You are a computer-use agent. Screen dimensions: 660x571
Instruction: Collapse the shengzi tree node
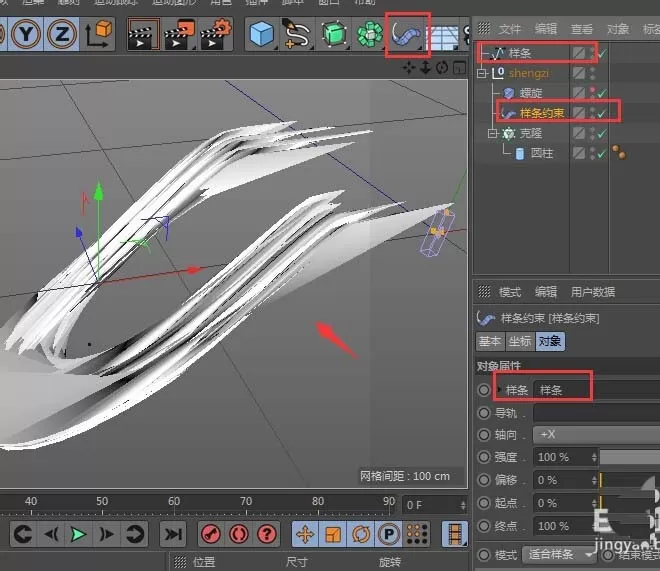[x=481, y=73]
